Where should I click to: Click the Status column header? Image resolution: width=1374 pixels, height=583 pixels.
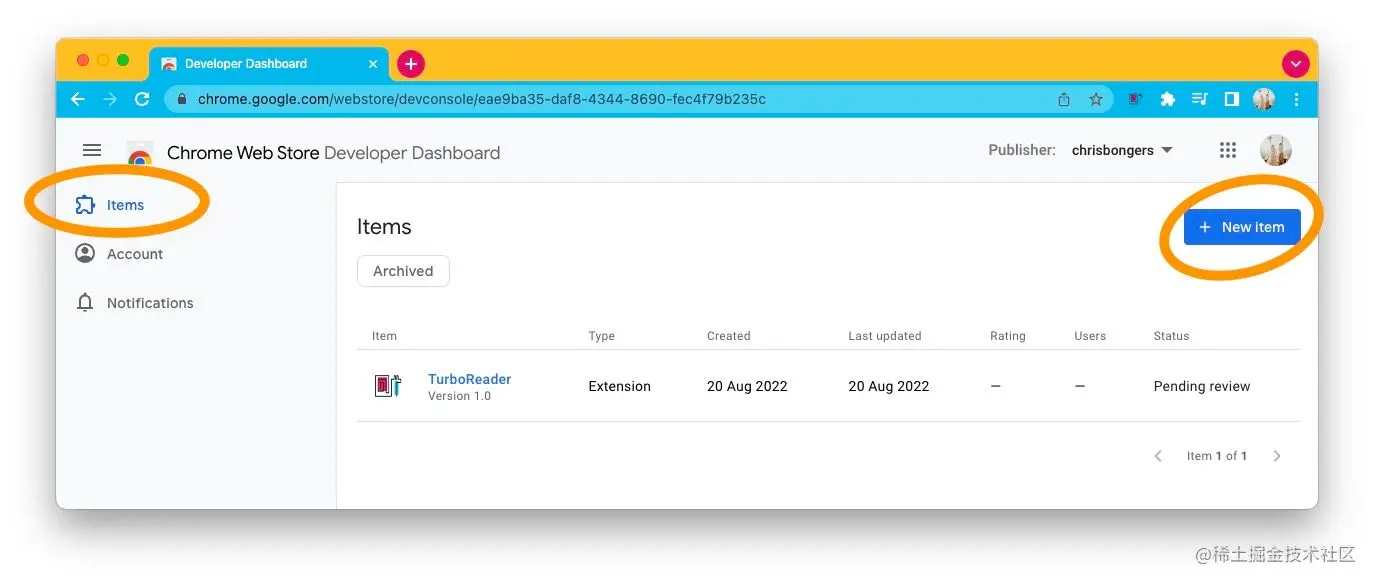tap(1171, 336)
